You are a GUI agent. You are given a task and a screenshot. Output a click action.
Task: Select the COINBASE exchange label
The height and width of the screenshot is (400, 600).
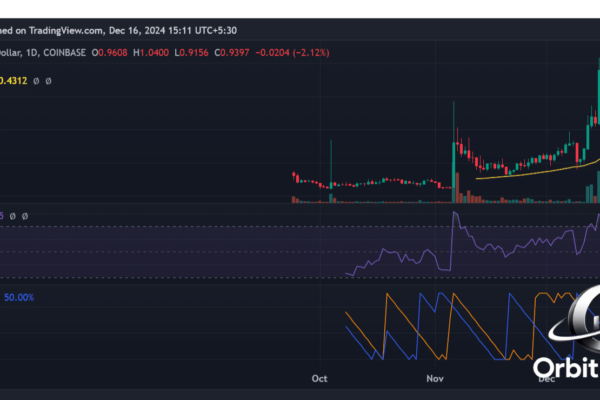(64, 53)
